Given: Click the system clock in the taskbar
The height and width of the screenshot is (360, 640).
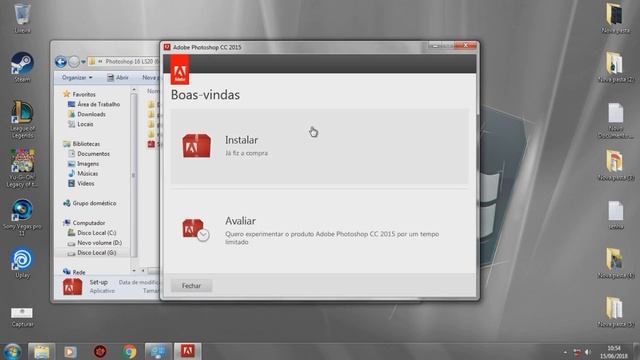Looking at the screenshot, I should coord(614,352).
